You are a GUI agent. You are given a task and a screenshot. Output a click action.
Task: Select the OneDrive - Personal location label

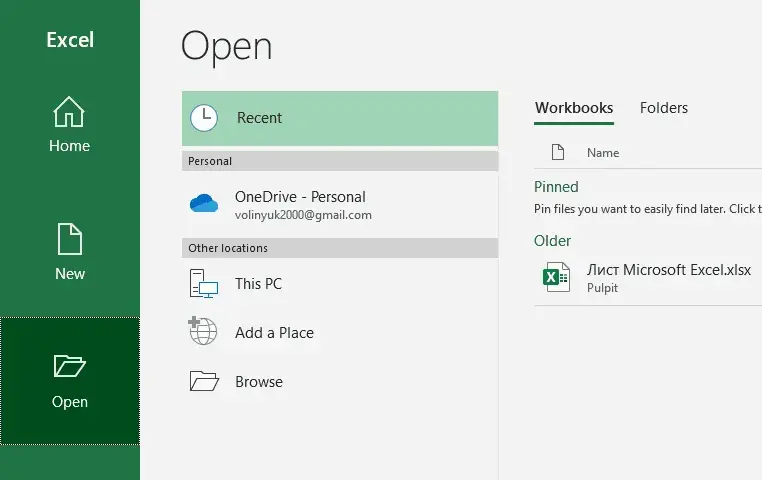point(300,197)
